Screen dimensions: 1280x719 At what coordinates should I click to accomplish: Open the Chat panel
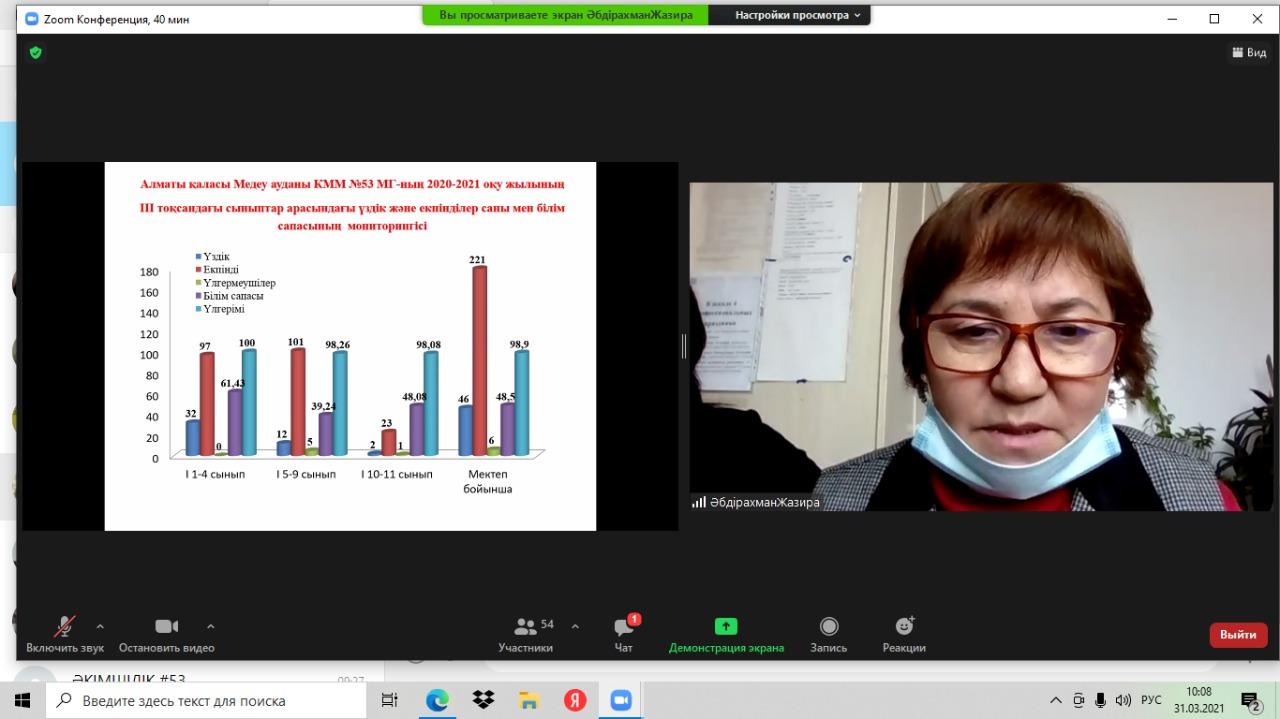(624, 634)
